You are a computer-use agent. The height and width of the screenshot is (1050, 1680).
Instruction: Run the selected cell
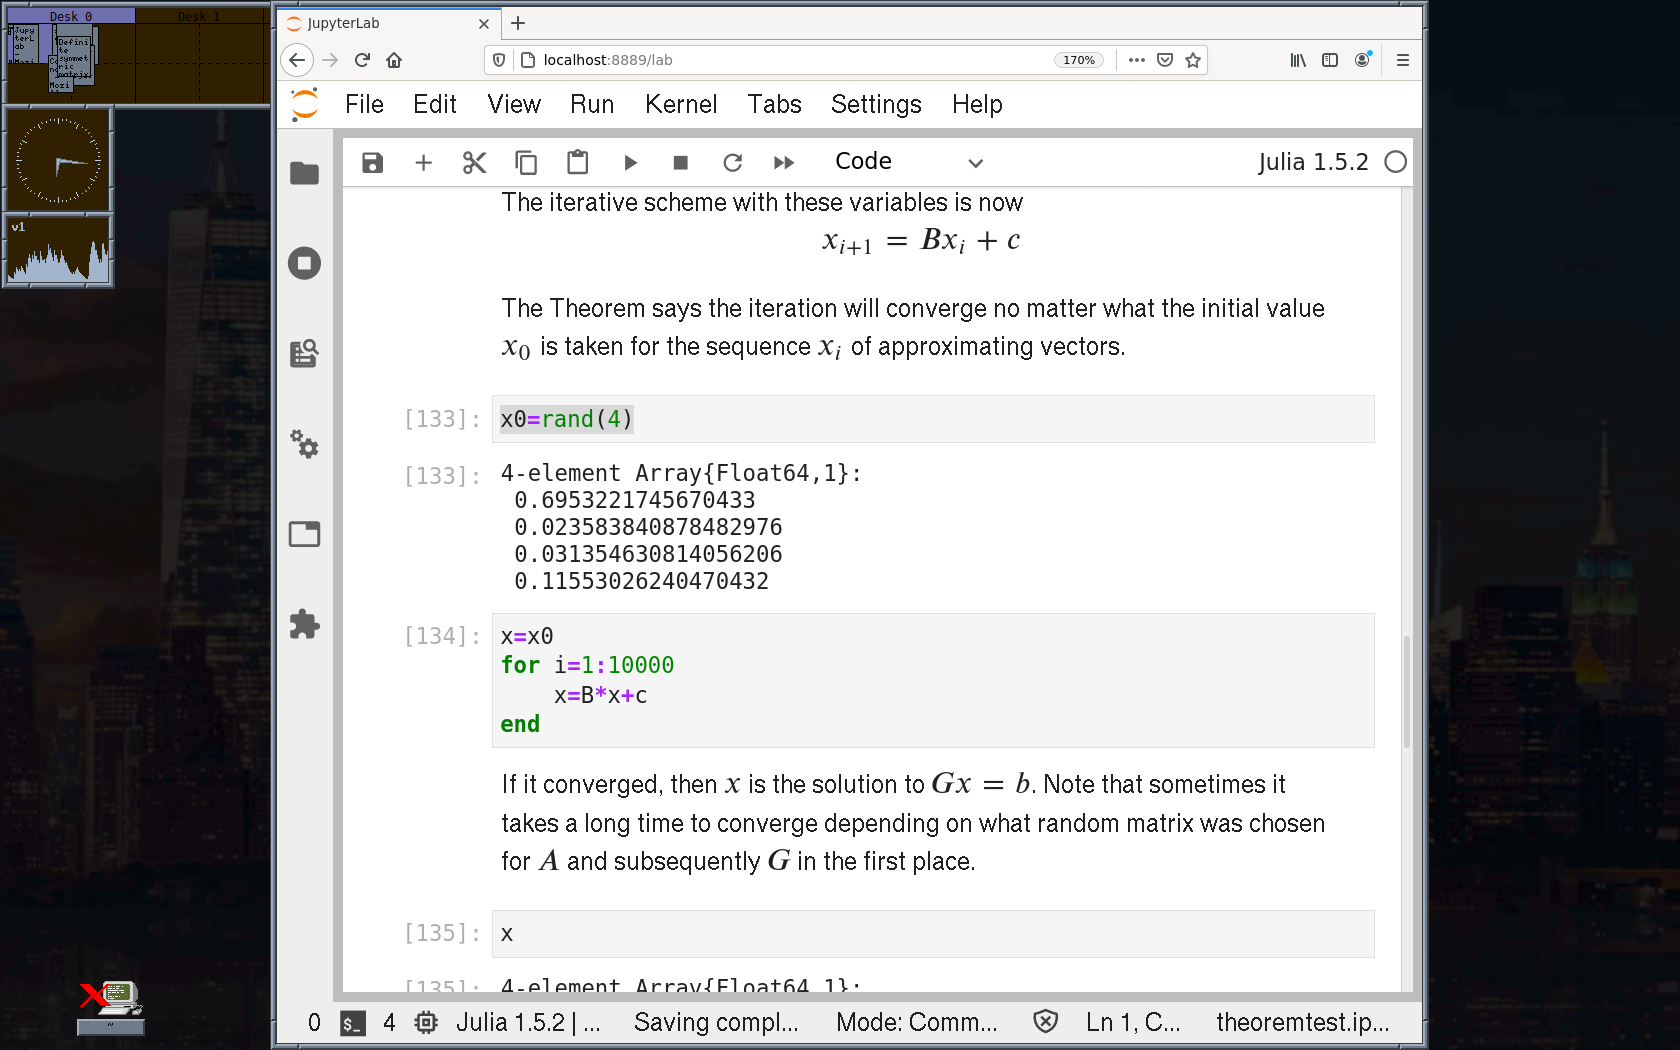click(x=630, y=163)
